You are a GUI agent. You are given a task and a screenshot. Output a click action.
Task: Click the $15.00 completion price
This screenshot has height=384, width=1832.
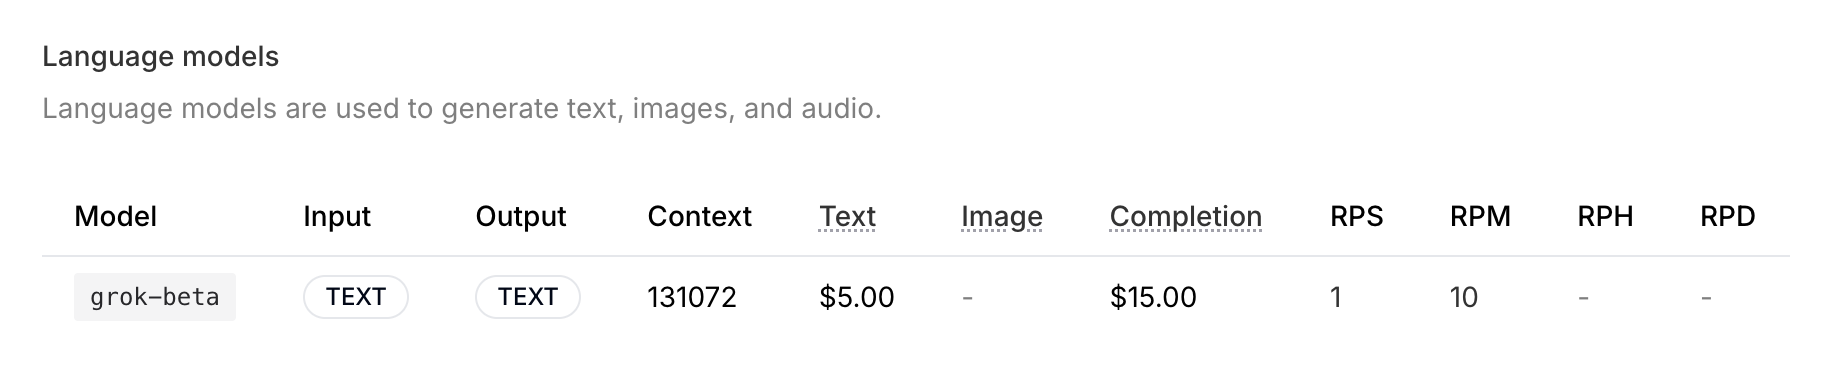(x=1153, y=297)
